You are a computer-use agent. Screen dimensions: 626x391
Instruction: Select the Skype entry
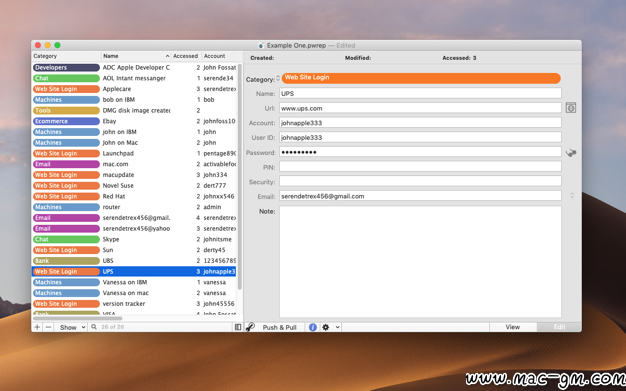(x=134, y=240)
